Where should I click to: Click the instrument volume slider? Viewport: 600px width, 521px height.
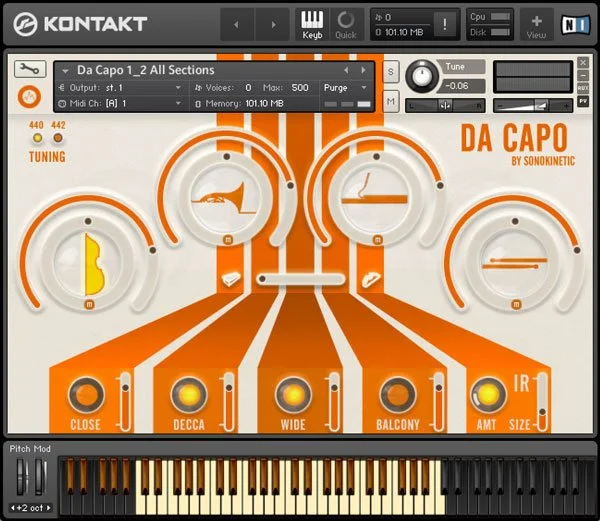(533, 106)
